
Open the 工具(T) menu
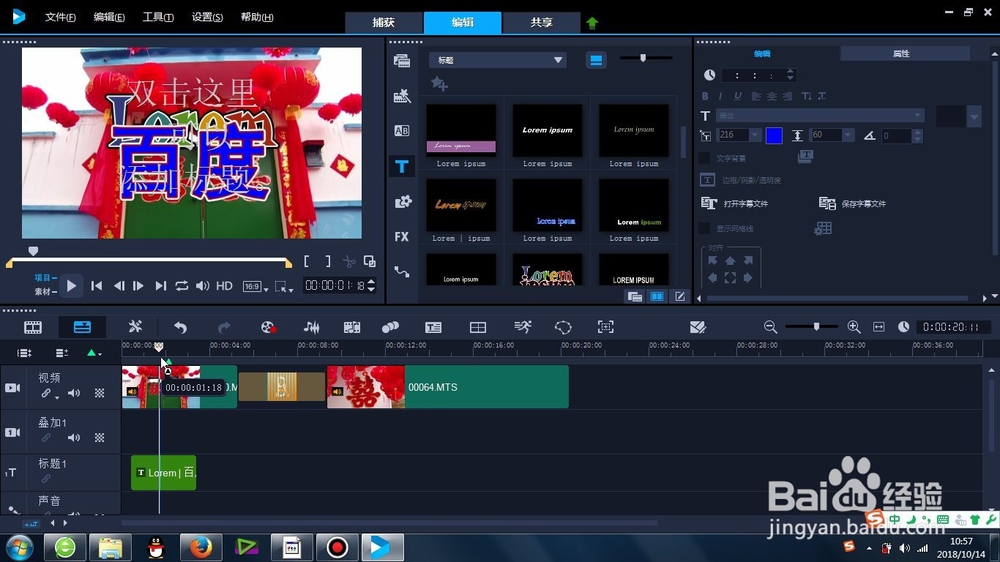158,17
